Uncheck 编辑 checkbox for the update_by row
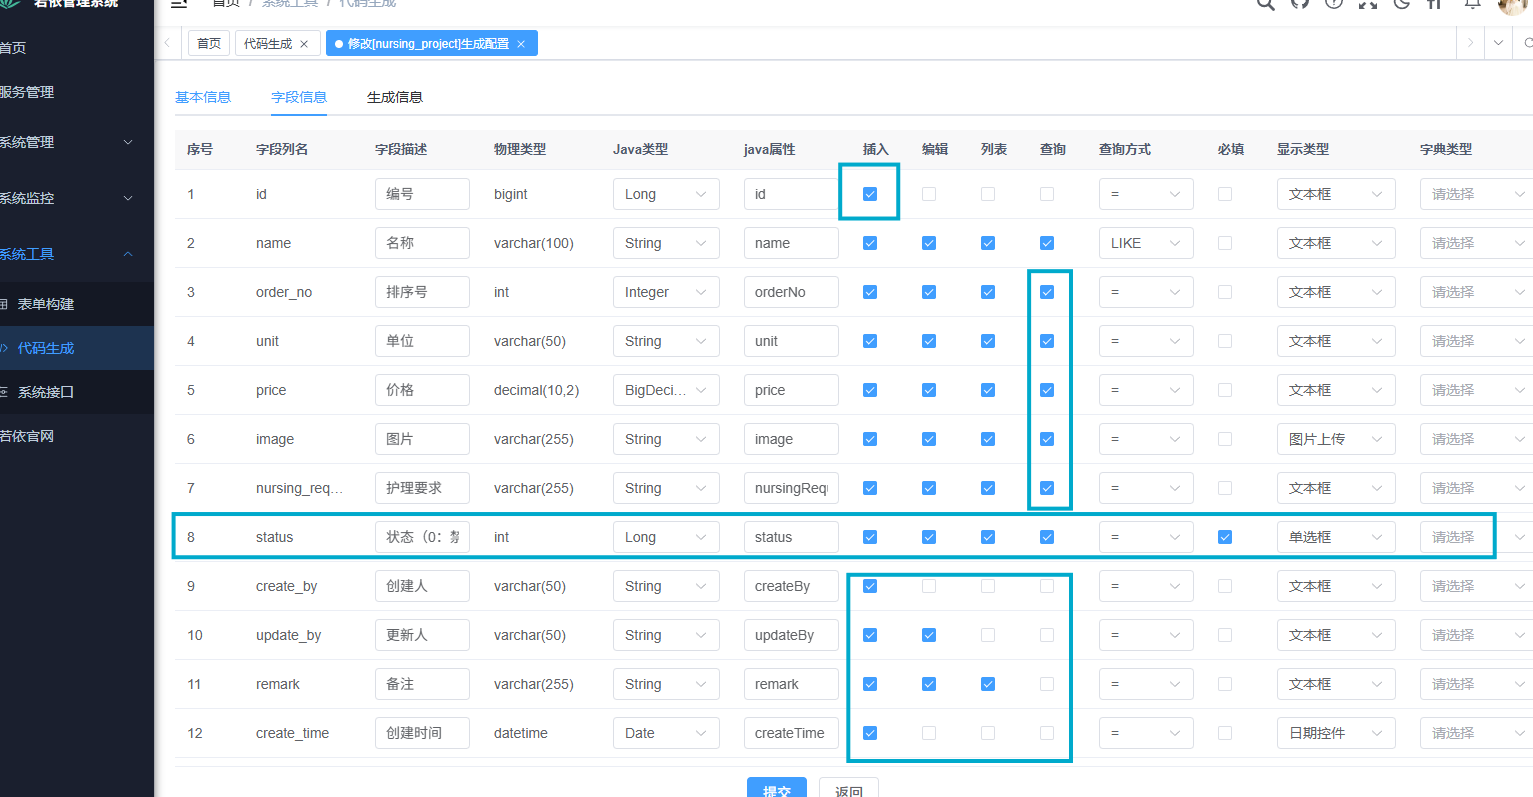 pyautogui.click(x=929, y=635)
